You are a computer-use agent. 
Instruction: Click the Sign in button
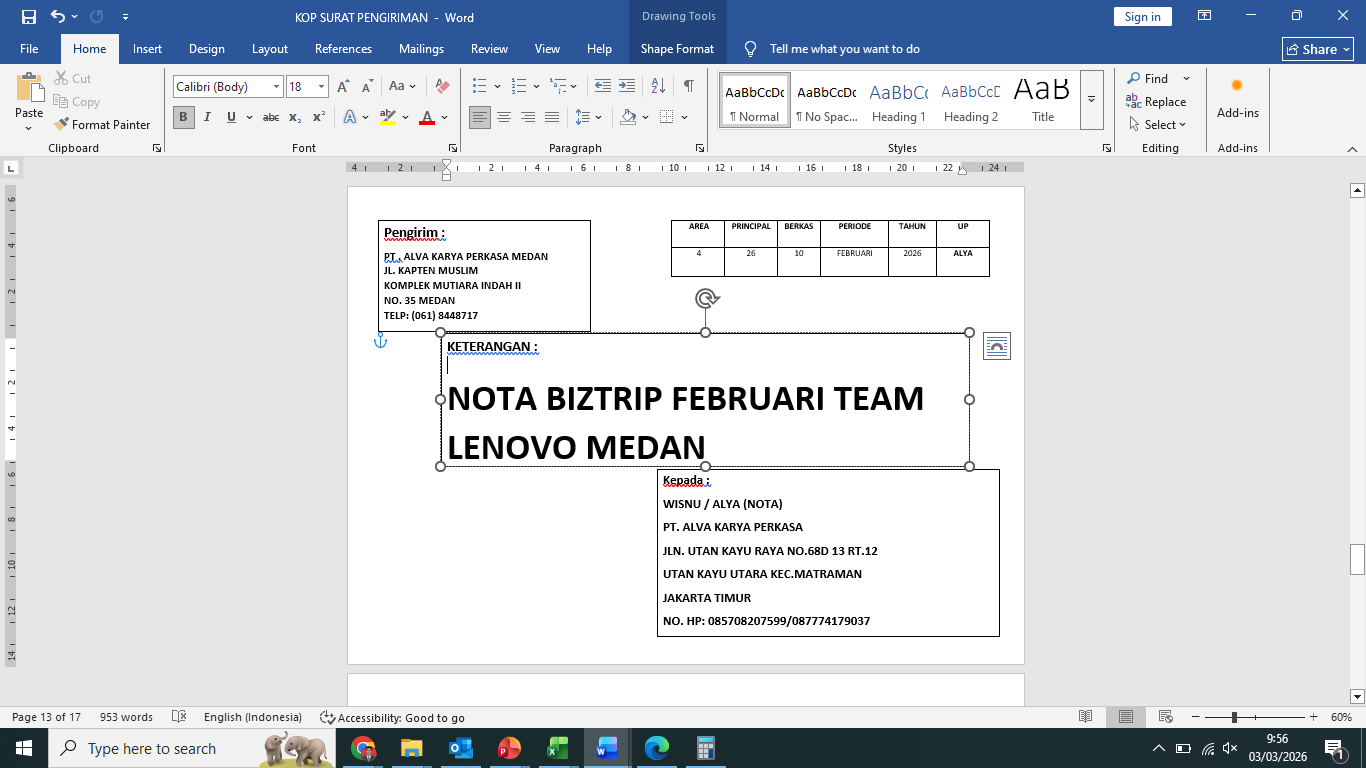pos(1142,16)
